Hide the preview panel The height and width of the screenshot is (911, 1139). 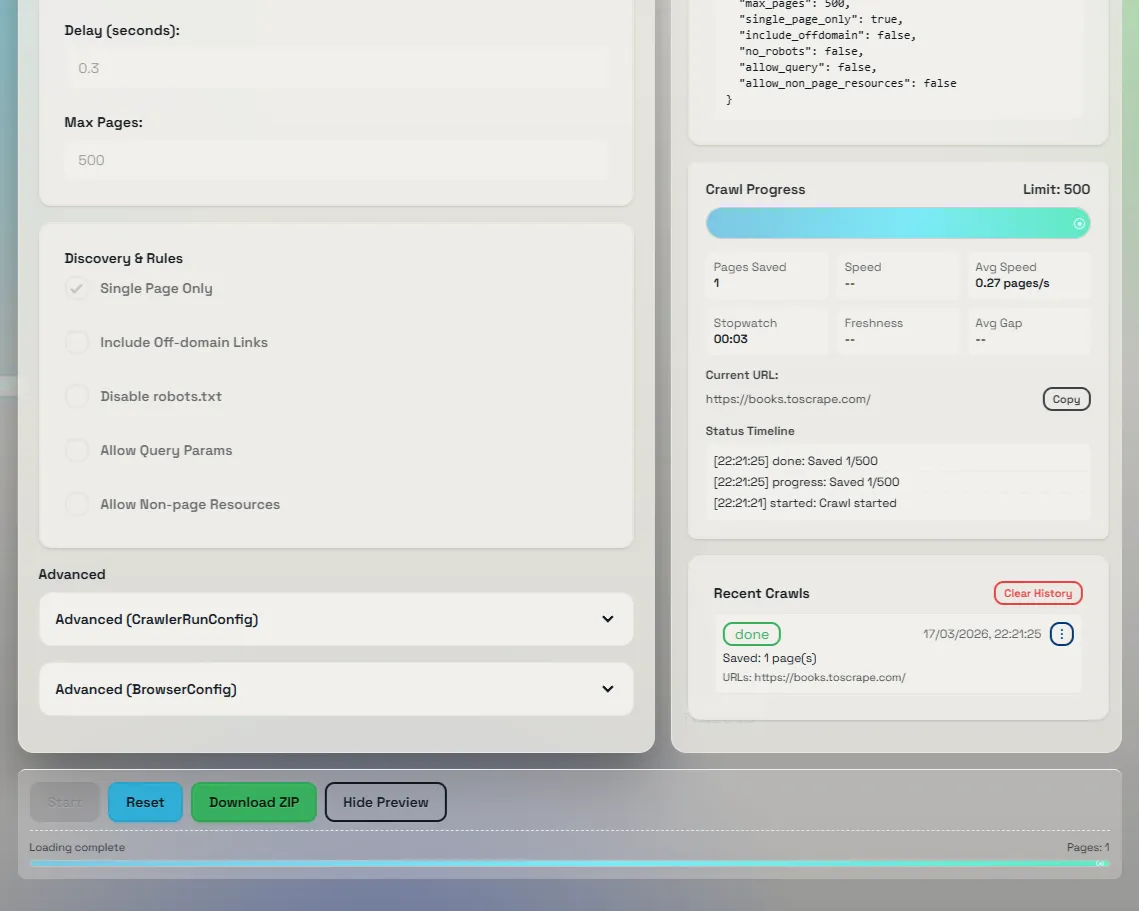click(x=386, y=802)
